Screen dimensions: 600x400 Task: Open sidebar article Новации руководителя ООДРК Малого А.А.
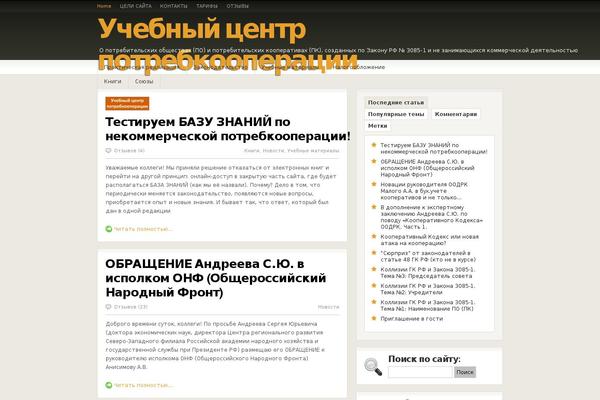click(x=424, y=191)
